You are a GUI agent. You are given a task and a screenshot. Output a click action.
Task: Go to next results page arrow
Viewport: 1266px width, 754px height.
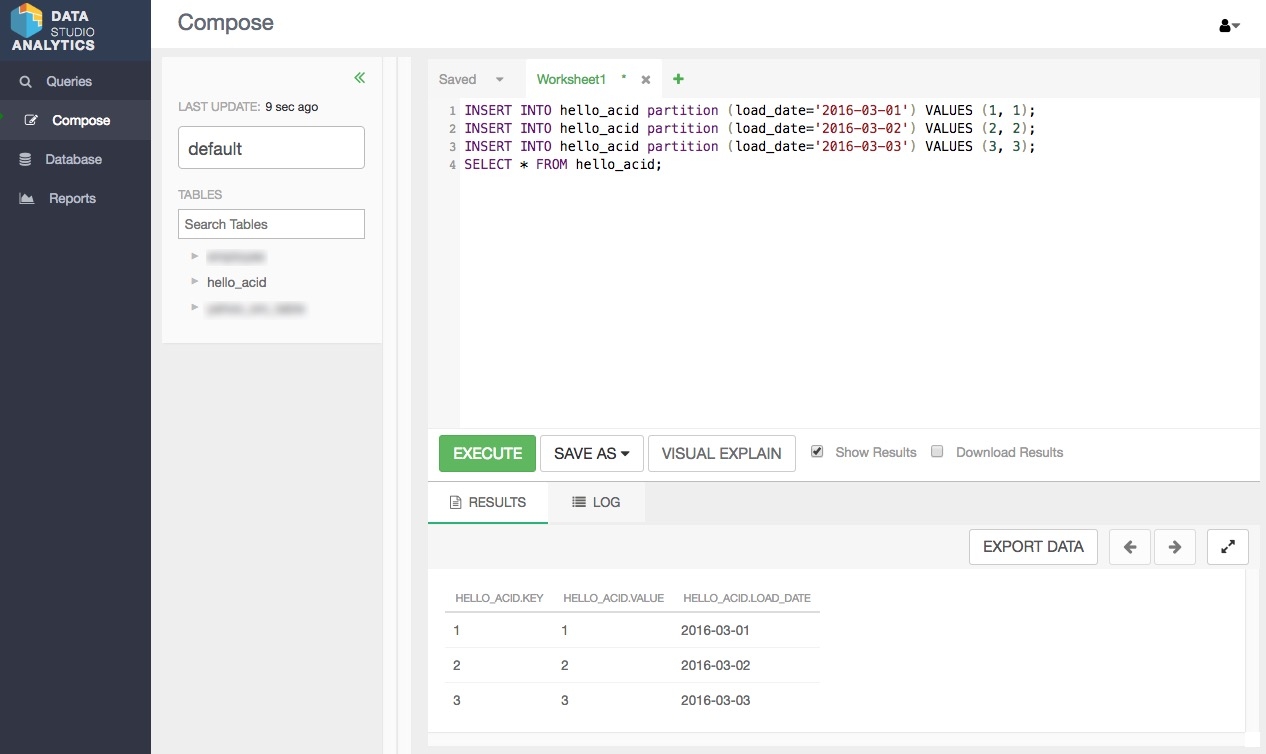[x=1175, y=547]
